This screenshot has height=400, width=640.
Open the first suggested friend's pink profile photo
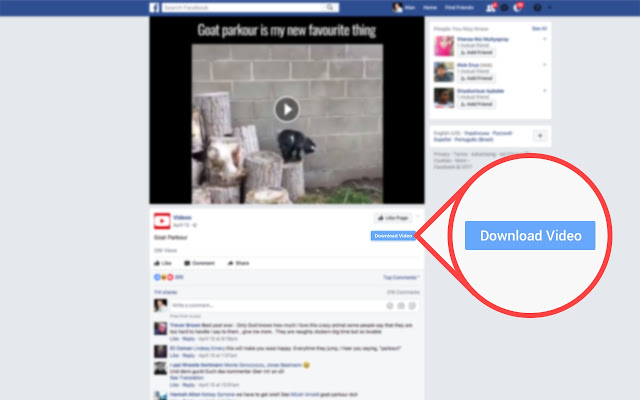[x=444, y=46]
